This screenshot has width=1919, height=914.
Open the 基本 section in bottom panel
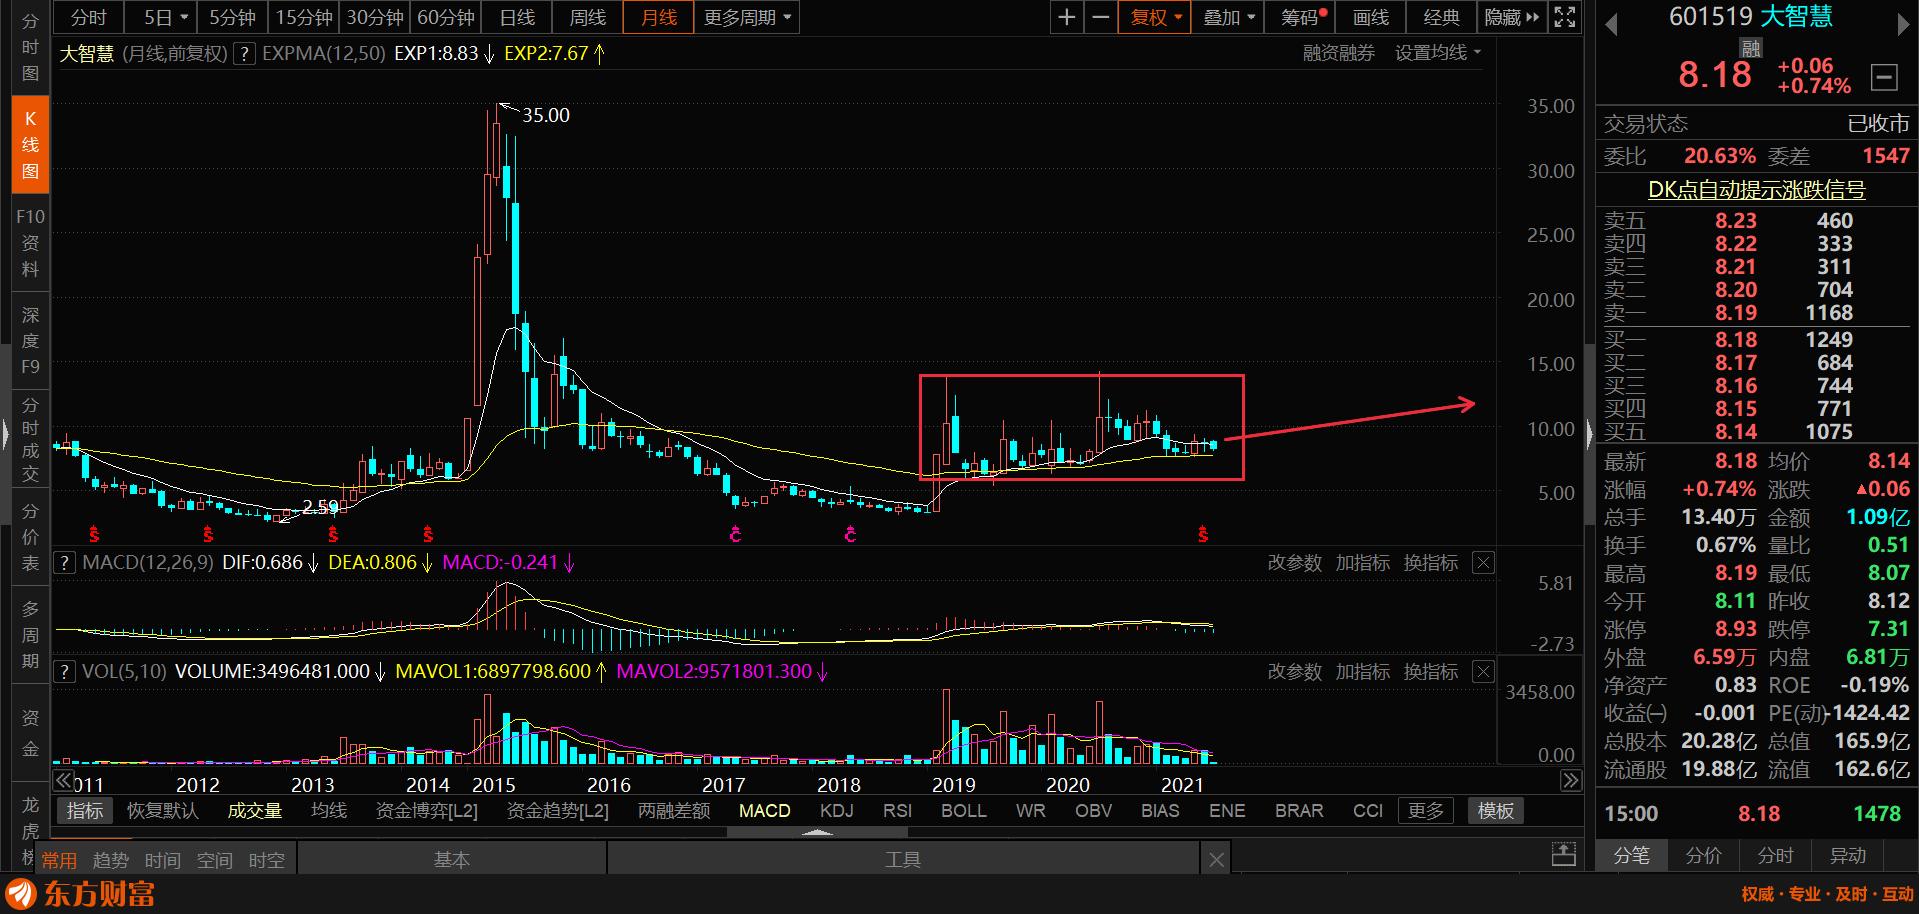[452, 859]
